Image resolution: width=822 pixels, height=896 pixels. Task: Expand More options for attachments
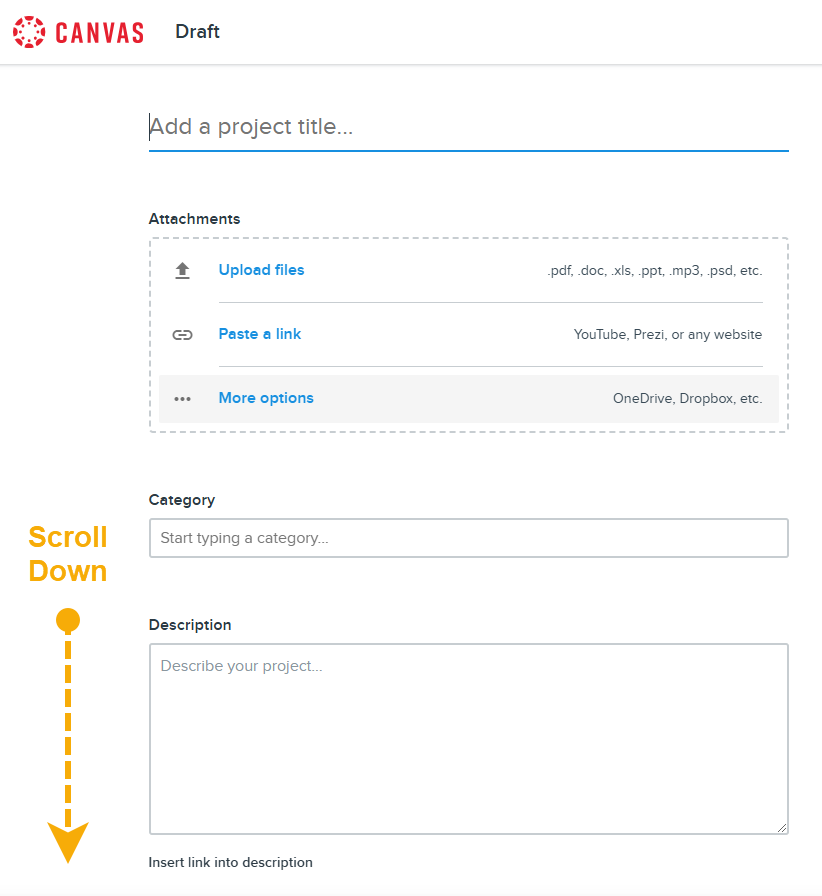point(266,398)
